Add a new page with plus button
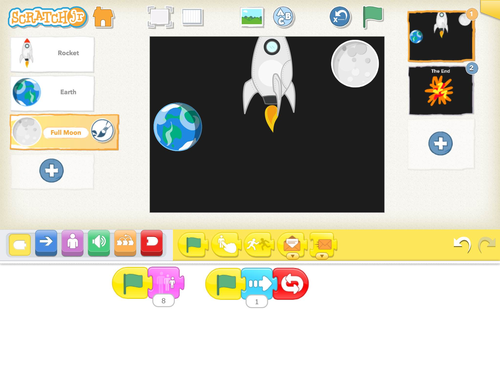This screenshot has width=500, height=375. (440, 143)
